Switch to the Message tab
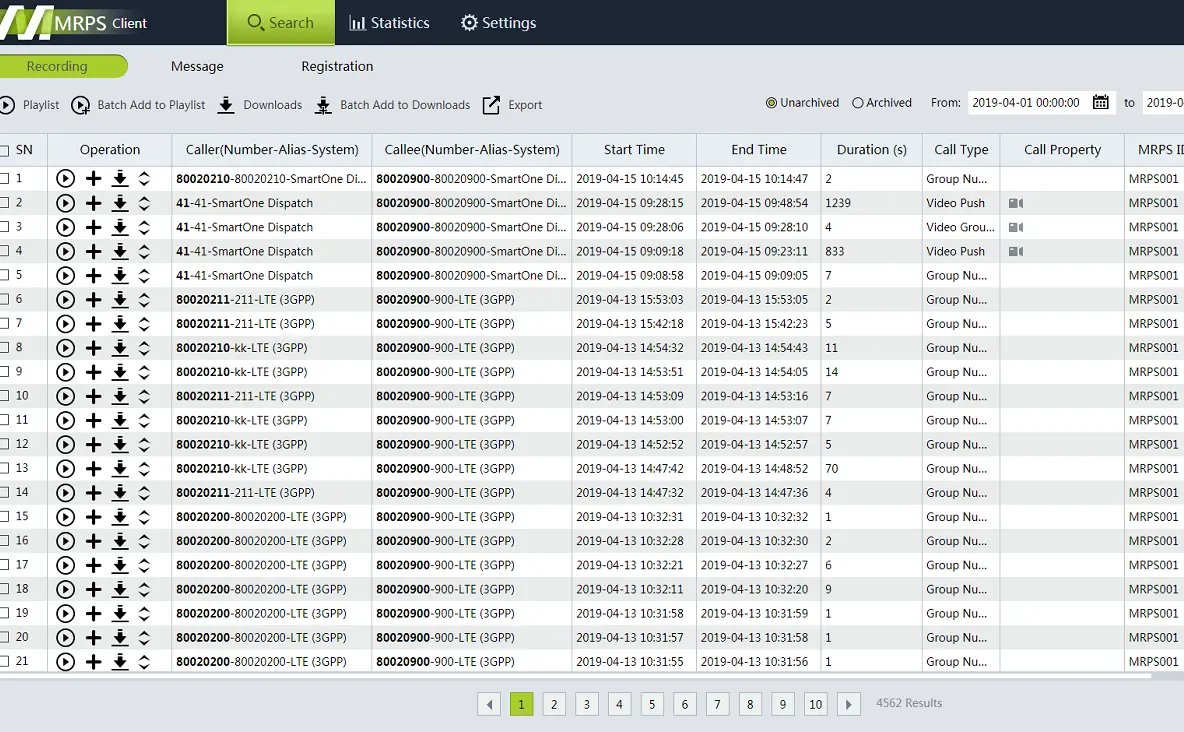This screenshot has height=732, width=1184. [x=196, y=66]
